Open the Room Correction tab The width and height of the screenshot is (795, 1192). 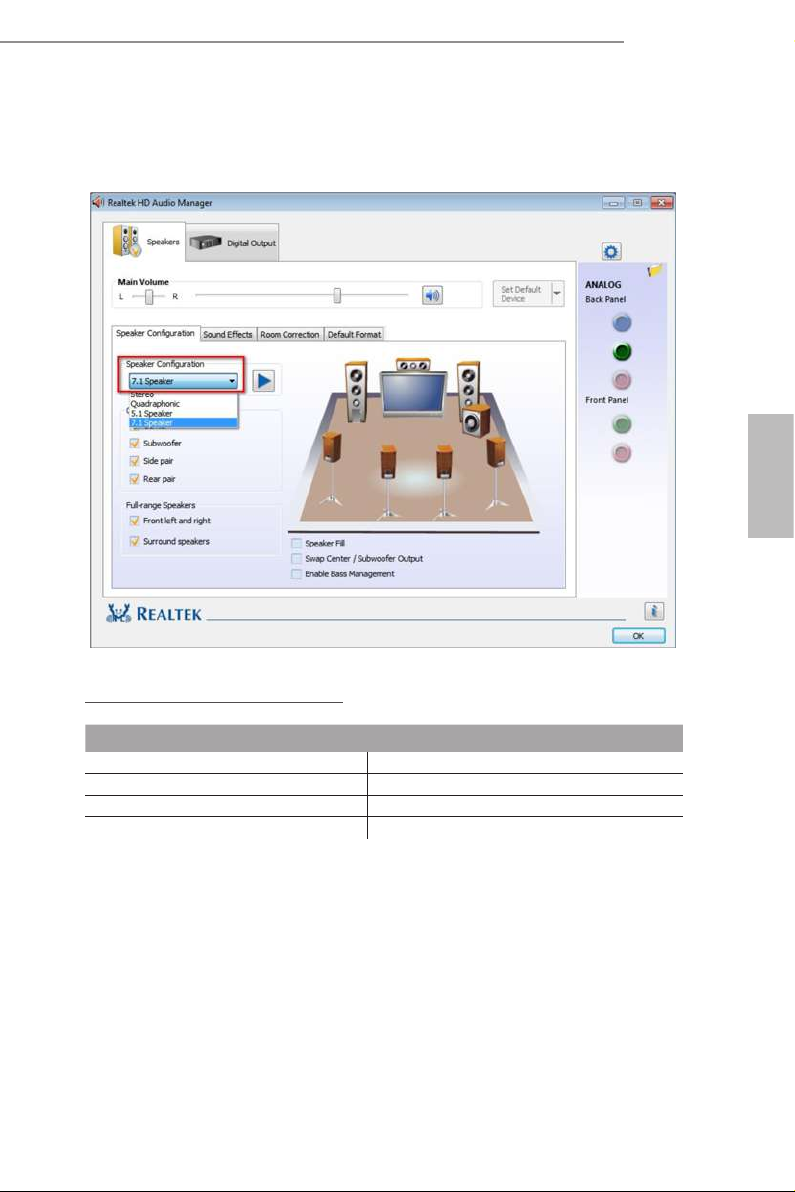[290, 334]
